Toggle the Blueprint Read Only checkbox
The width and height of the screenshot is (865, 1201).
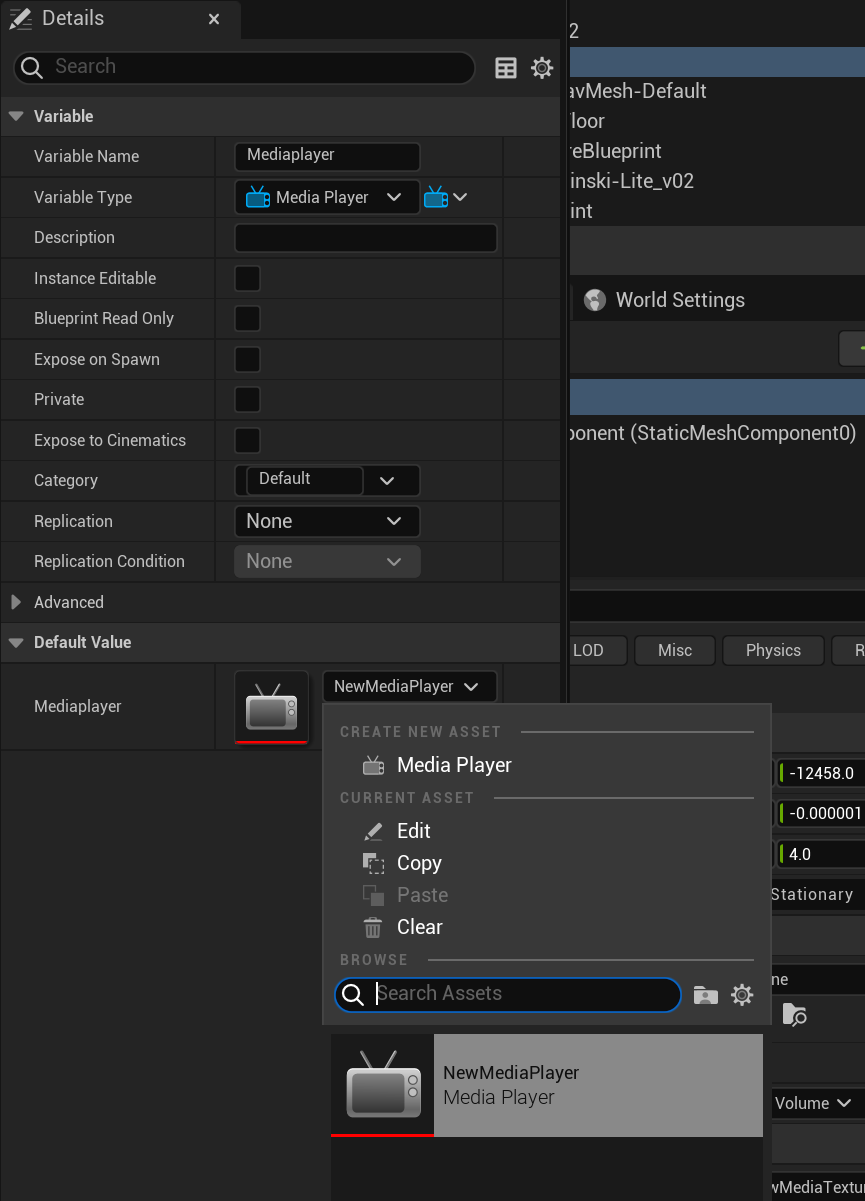coord(247,318)
